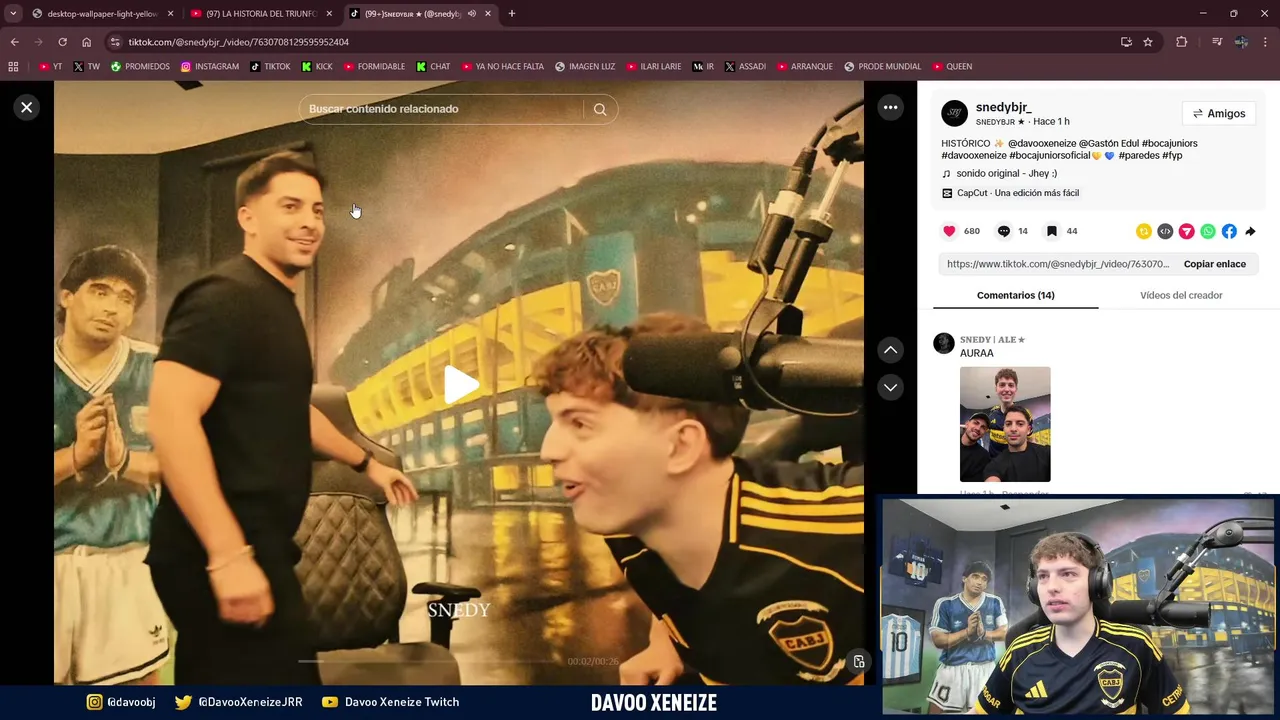Image resolution: width=1280 pixels, height=720 pixels.
Task: Mute the TikTok tab audio icon
Action: (x=471, y=14)
